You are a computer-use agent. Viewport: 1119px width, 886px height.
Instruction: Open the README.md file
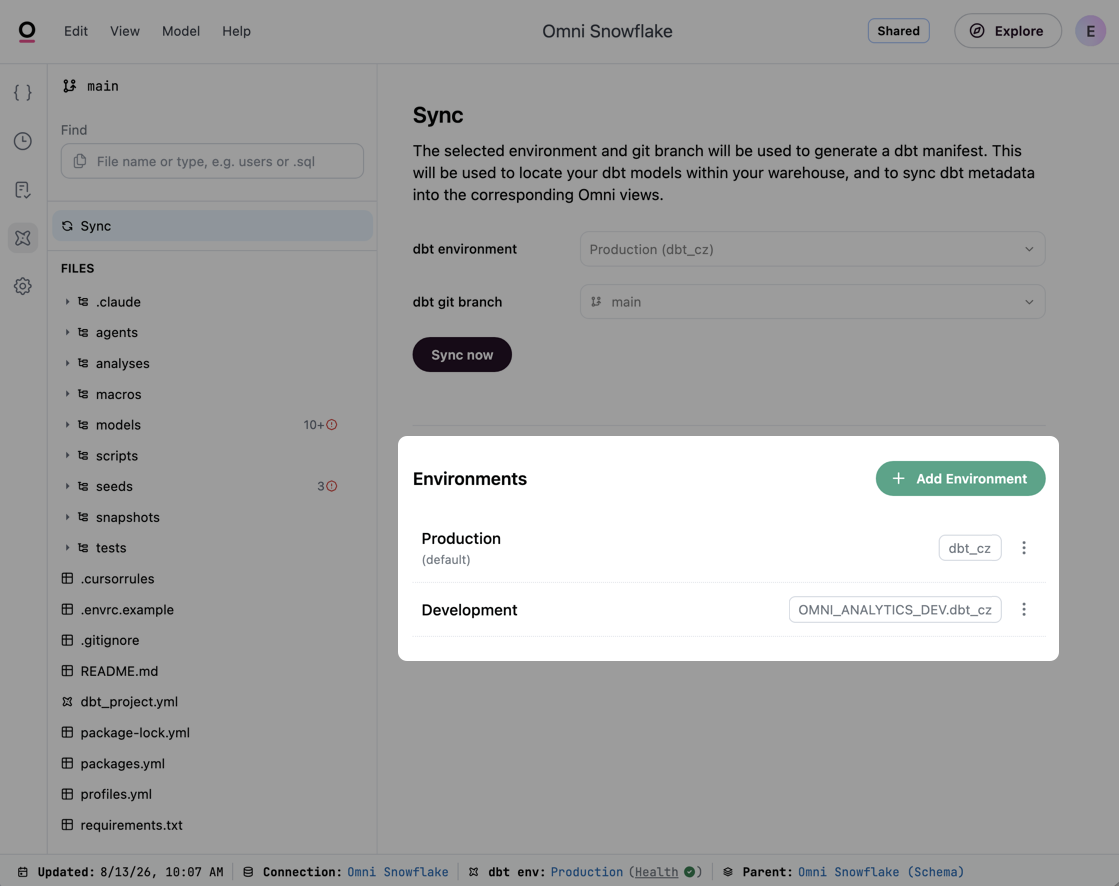click(x=119, y=671)
